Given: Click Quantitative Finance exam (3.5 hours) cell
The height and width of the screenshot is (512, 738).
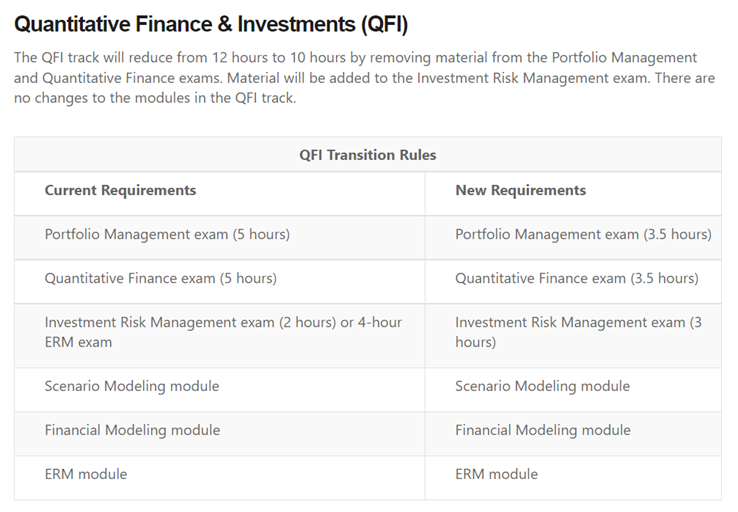Looking at the screenshot, I should point(577,278).
